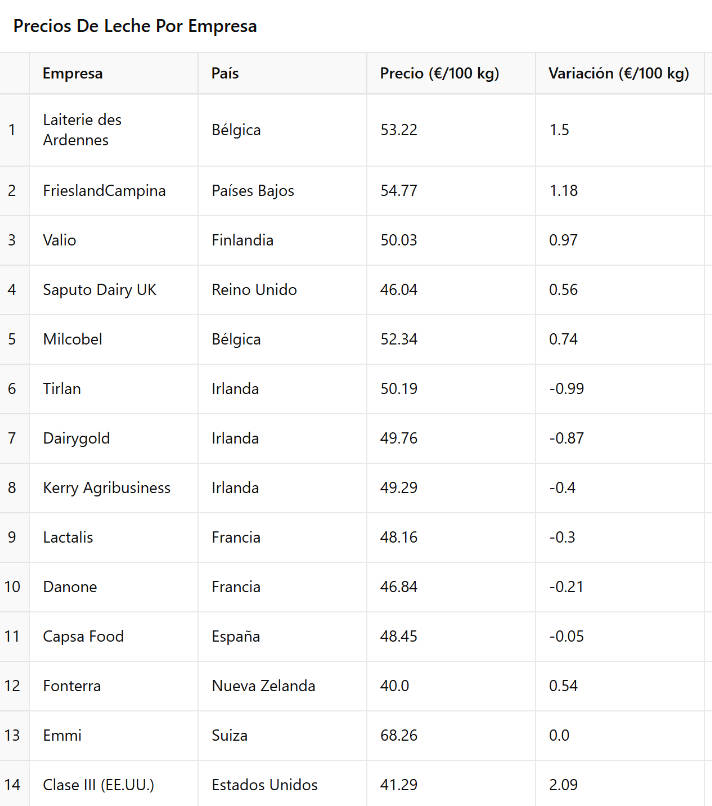Viewport: 712px width, 806px height.
Task: Click the Empresa column header
Action: coord(114,73)
